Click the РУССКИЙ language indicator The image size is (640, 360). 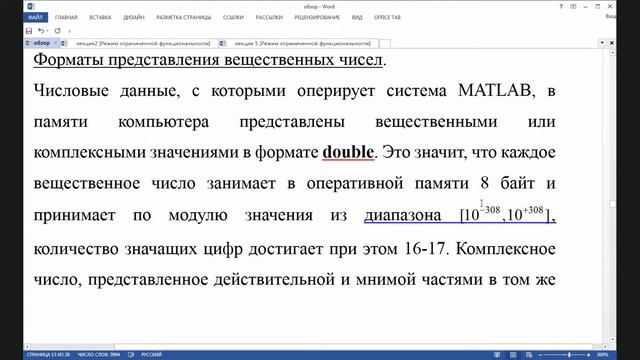[151, 355]
